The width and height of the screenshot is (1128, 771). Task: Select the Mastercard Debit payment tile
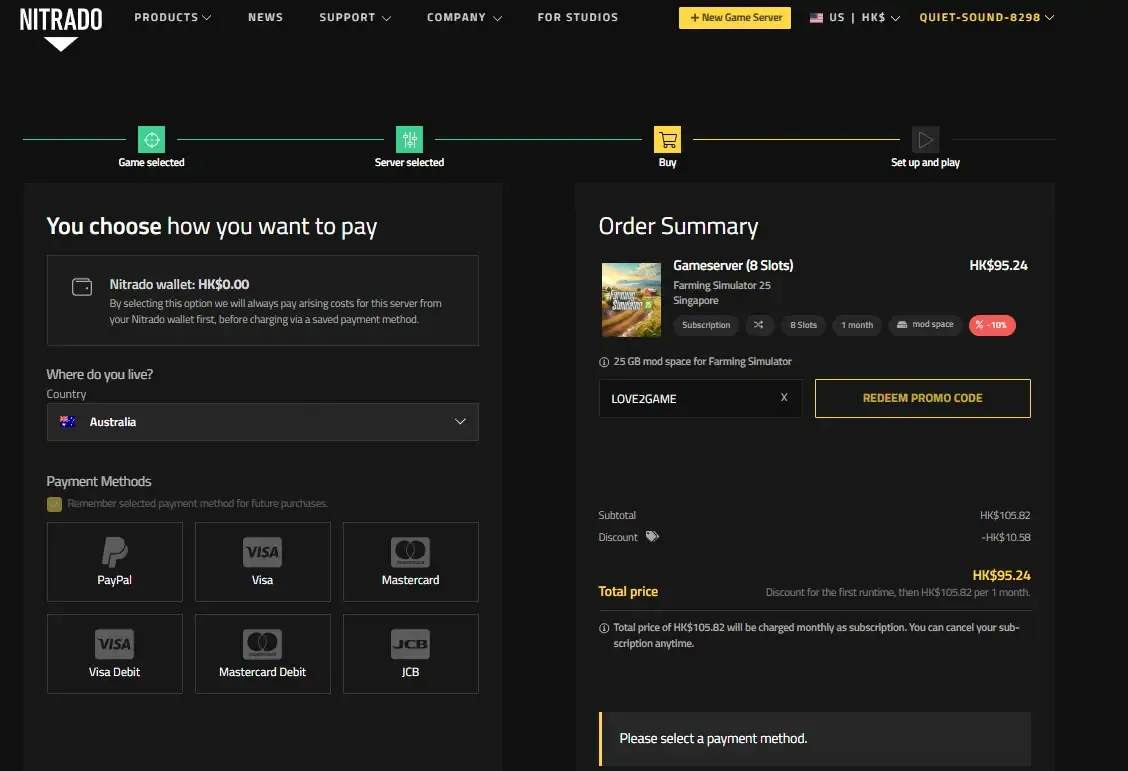[262, 653]
